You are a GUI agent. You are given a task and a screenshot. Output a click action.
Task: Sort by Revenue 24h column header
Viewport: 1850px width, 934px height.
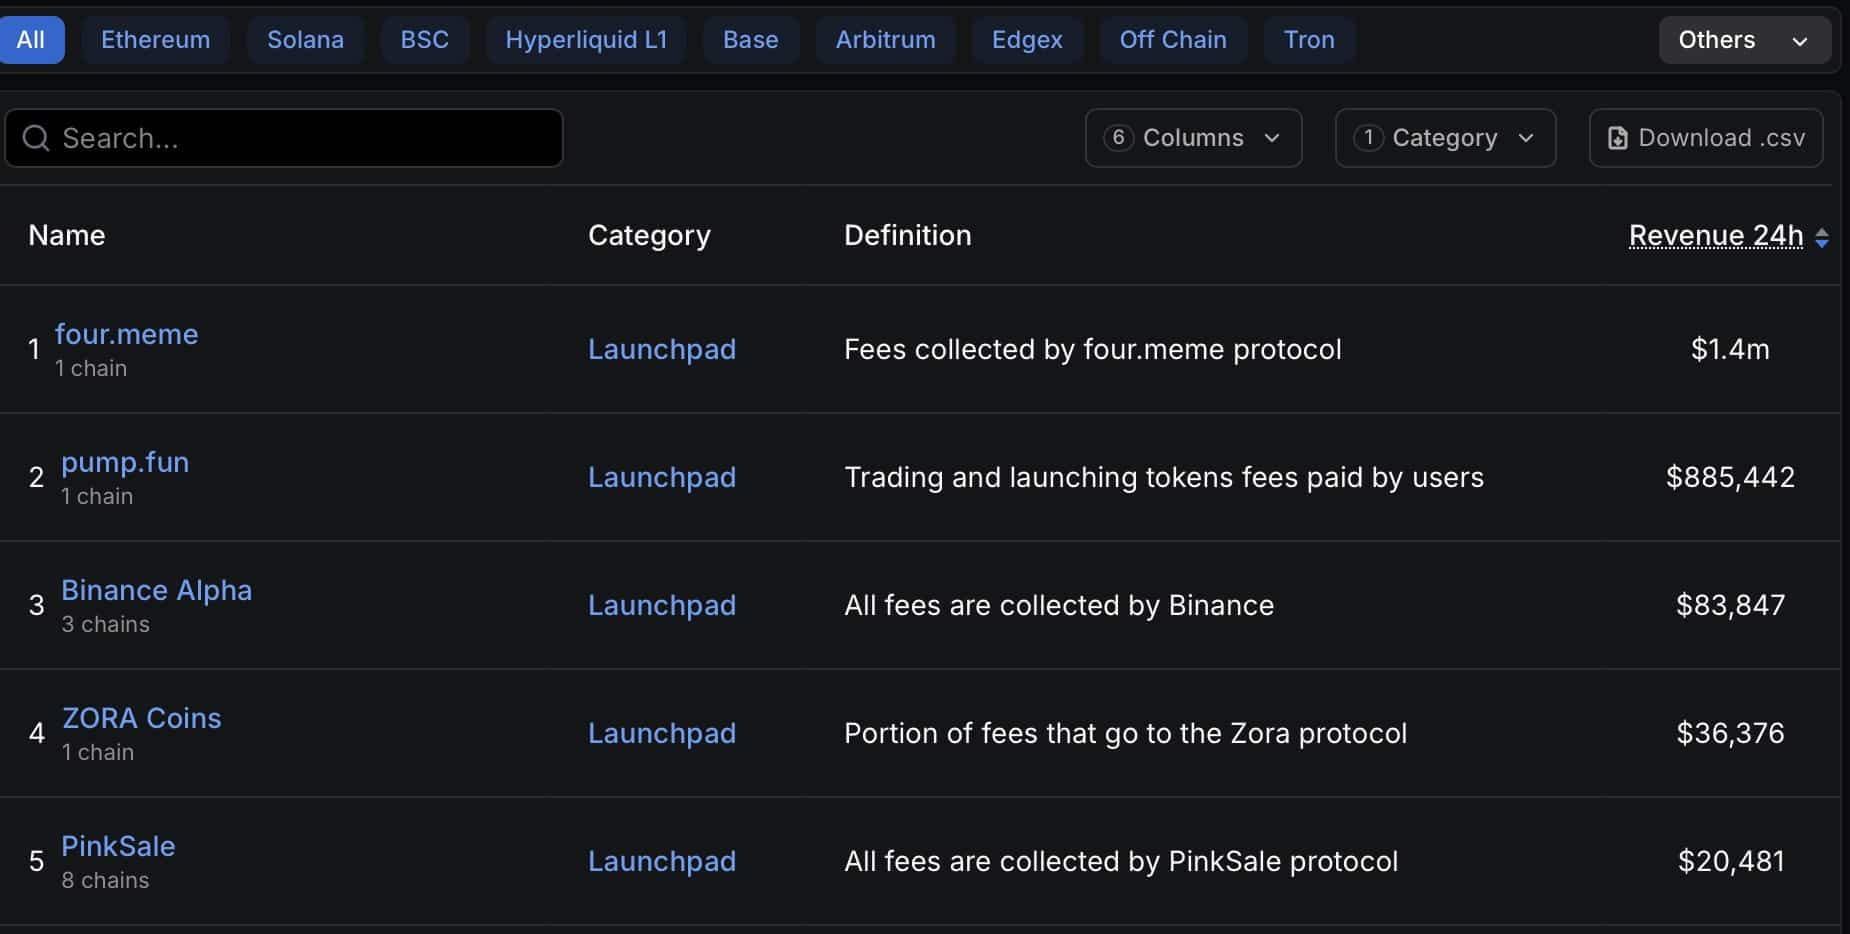pos(1715,235)
